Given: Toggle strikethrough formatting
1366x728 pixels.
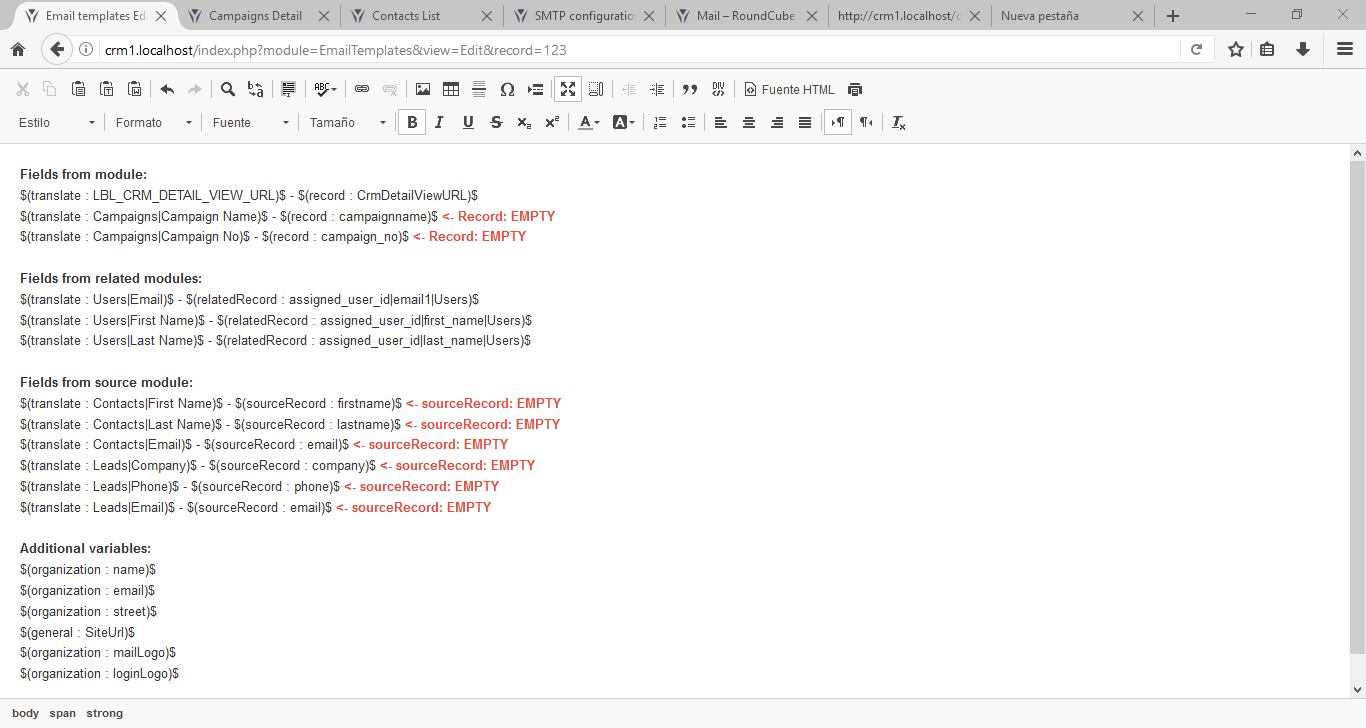Looking at the screenshot, I should [x=496, y=122].
